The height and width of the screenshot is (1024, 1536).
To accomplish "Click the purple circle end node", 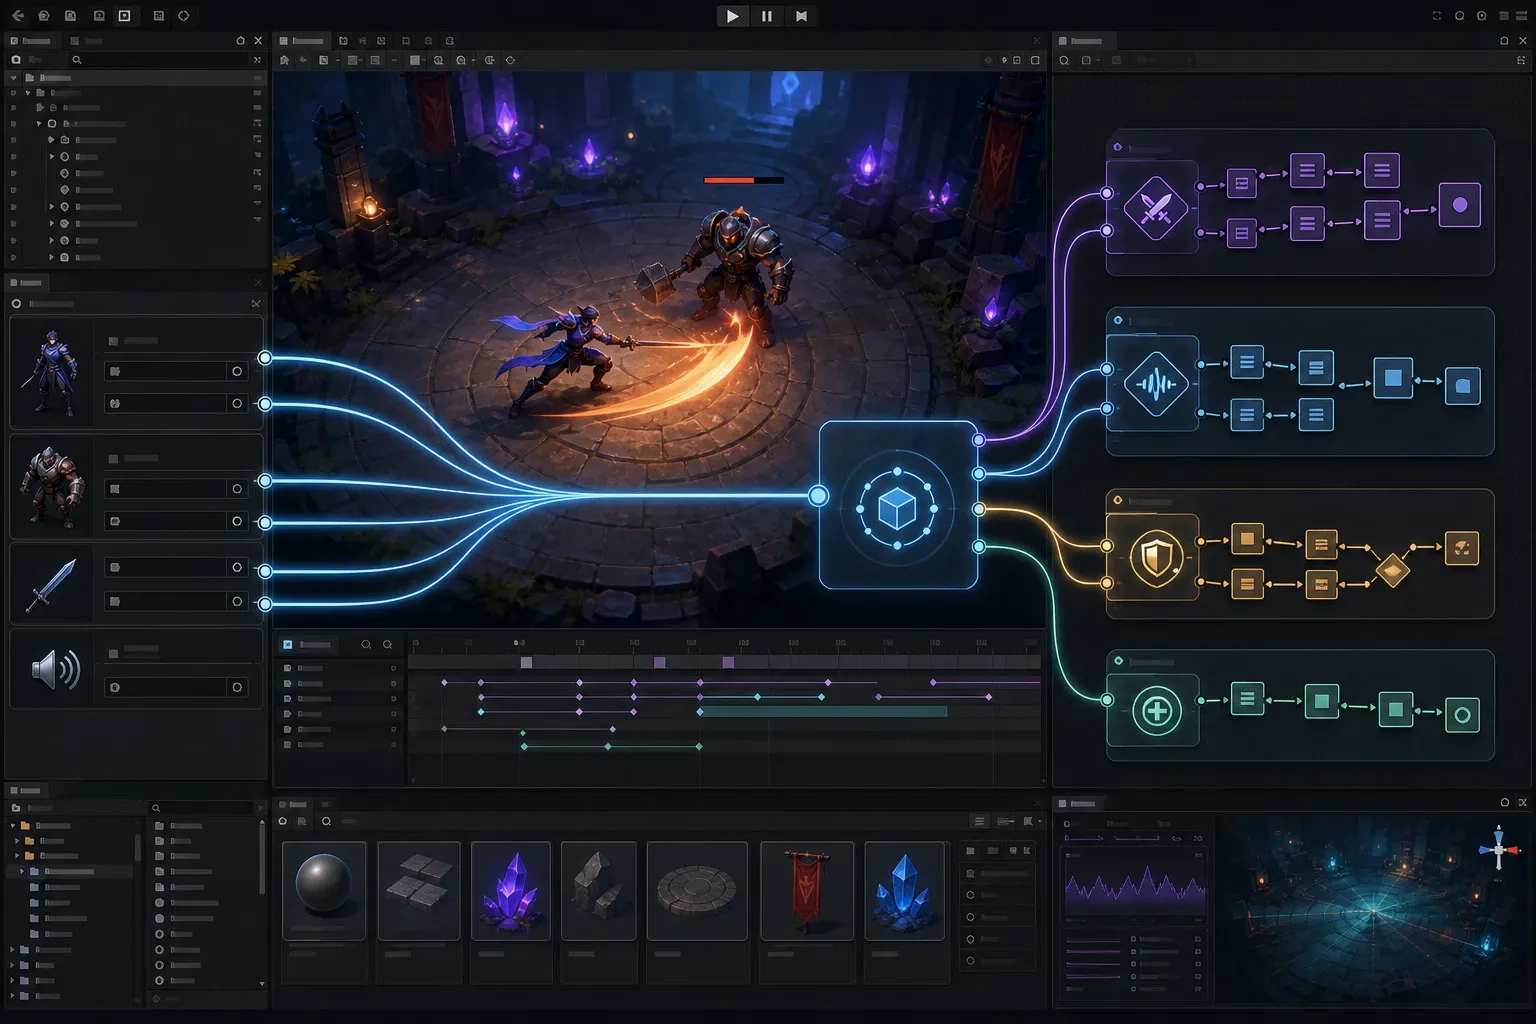I will (x=1460, y=205).
